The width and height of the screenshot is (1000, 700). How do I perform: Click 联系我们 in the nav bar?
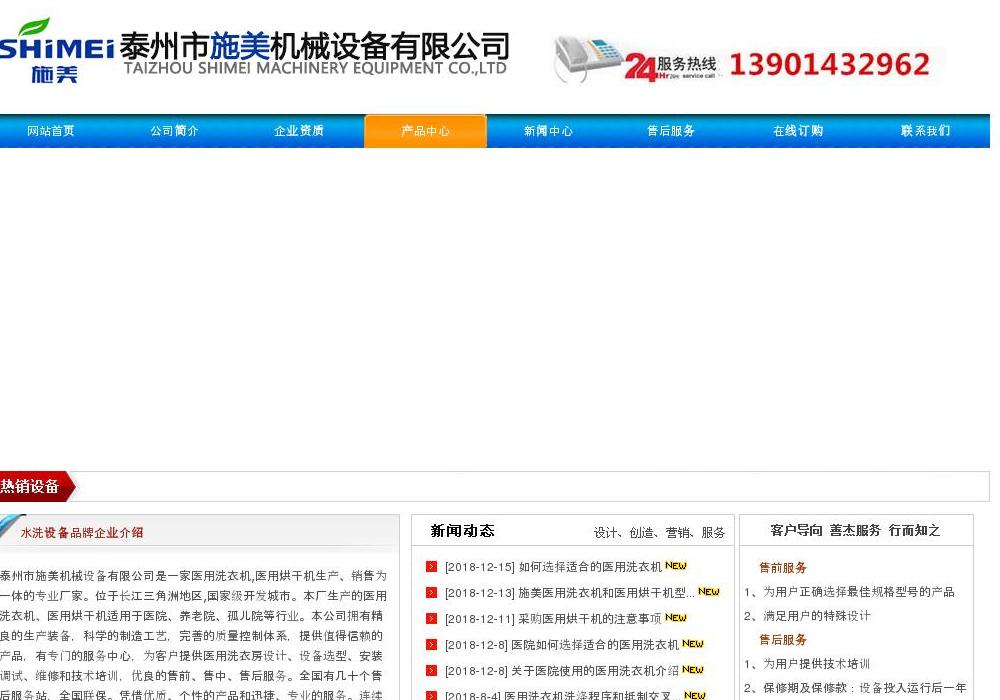pos(925,131)
